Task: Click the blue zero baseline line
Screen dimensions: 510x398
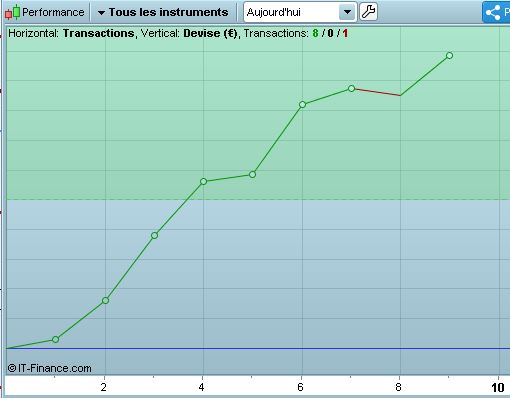Action: (258, 349)
